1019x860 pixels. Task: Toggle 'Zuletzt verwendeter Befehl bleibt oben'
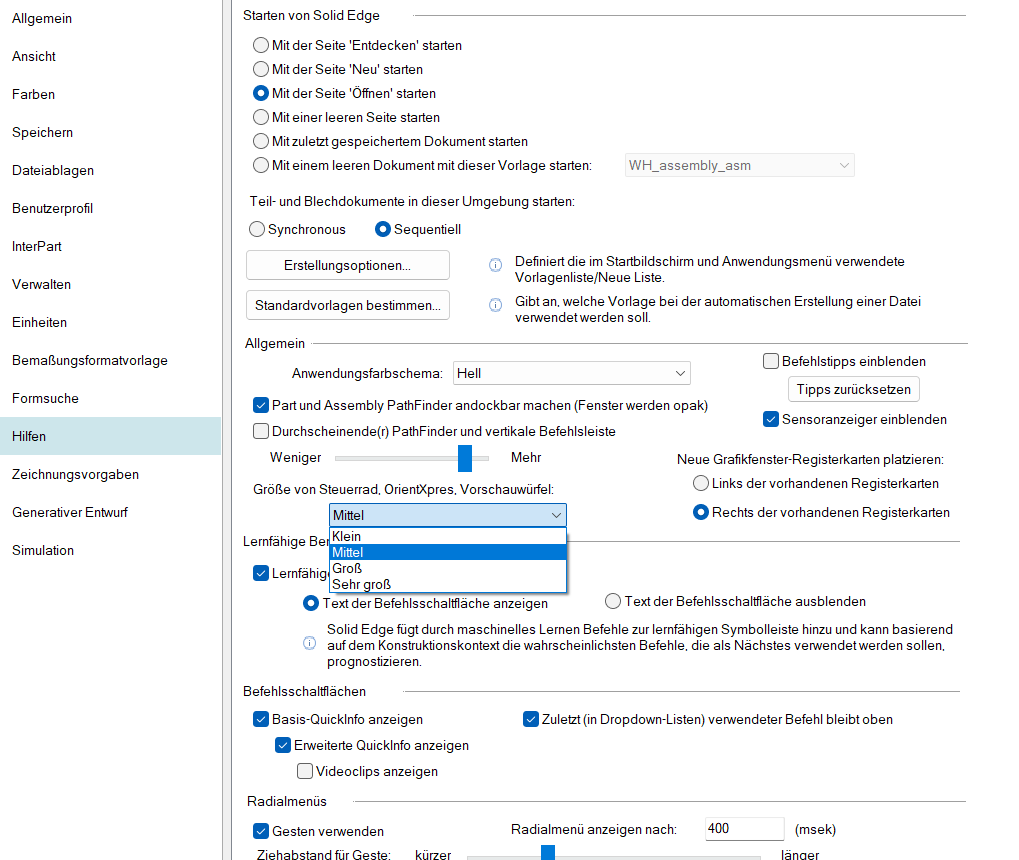(x=531, y=719)
